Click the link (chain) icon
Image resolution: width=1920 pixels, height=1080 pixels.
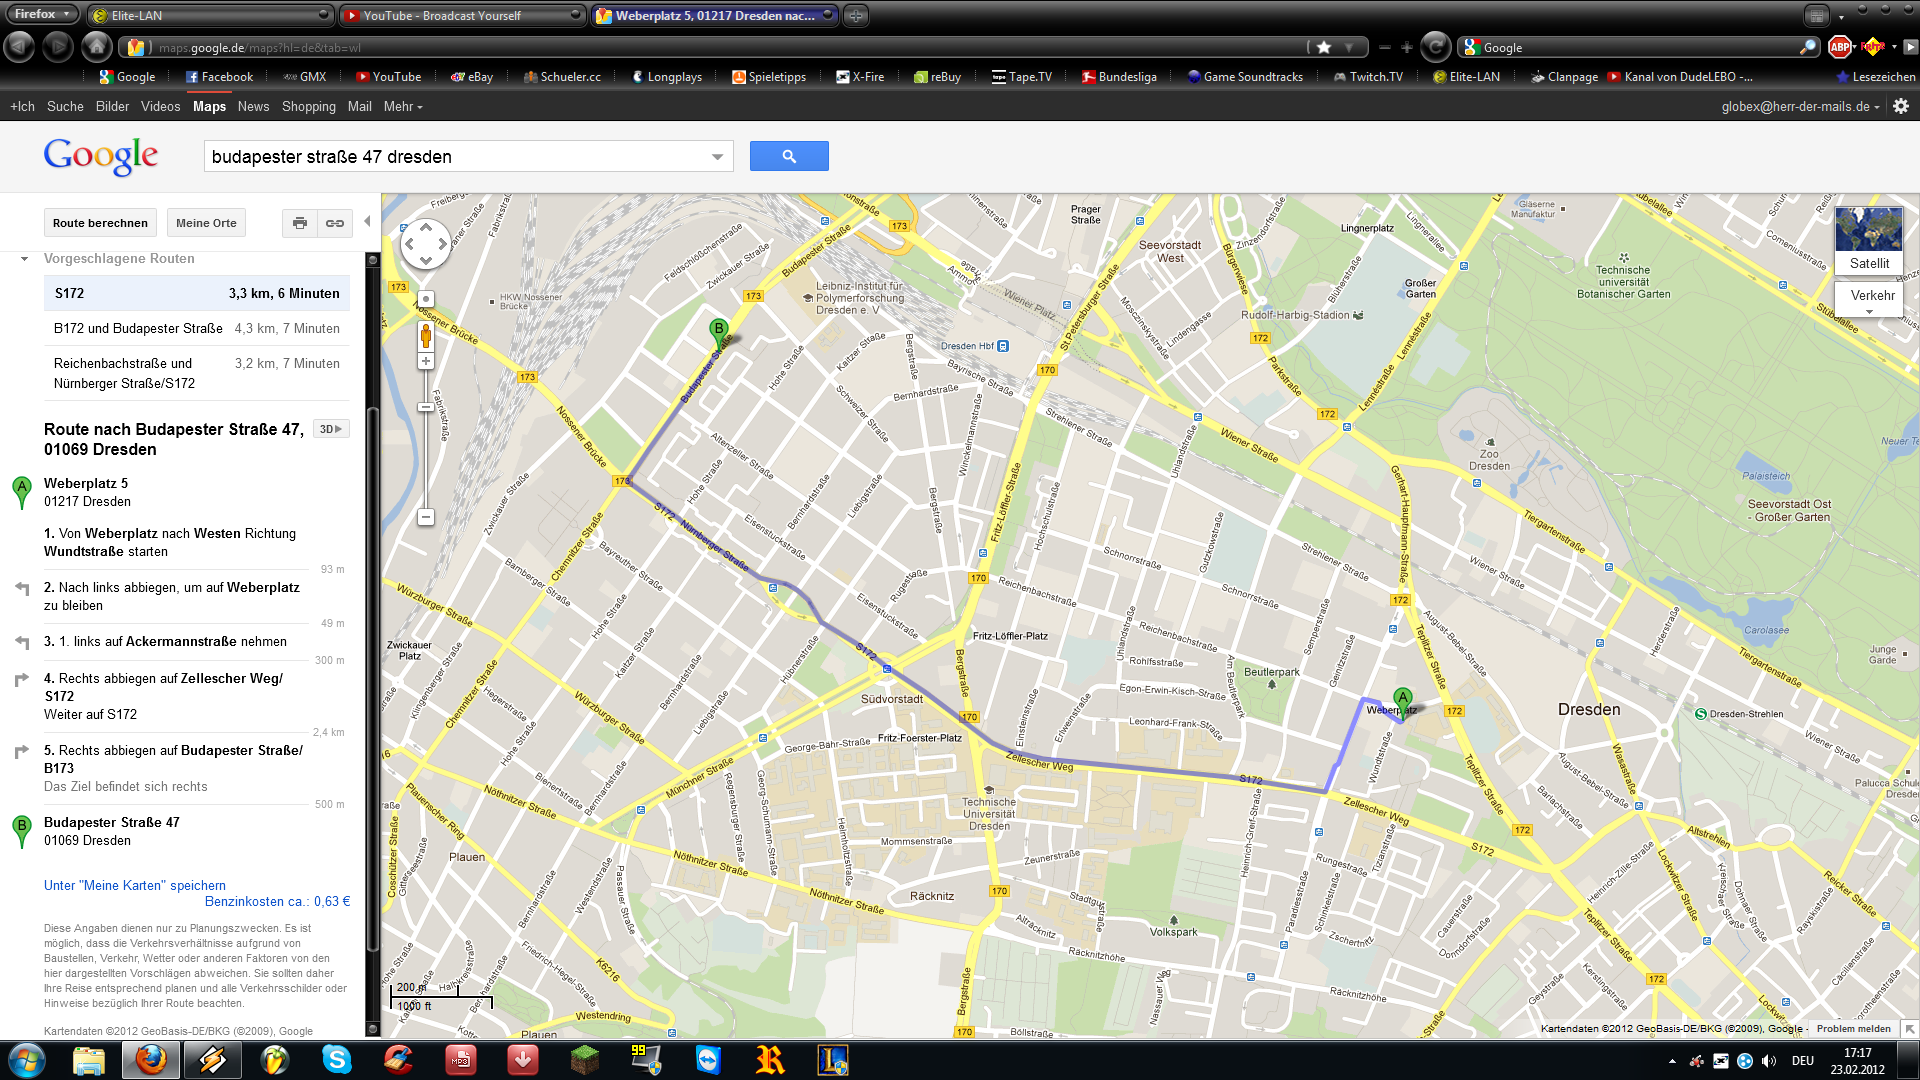coord(335,223)
